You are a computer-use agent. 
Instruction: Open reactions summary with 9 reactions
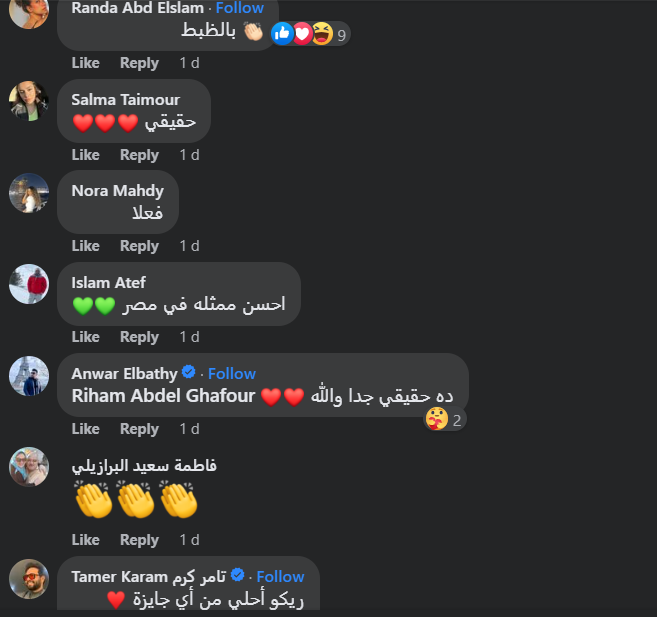pos(310,34)
